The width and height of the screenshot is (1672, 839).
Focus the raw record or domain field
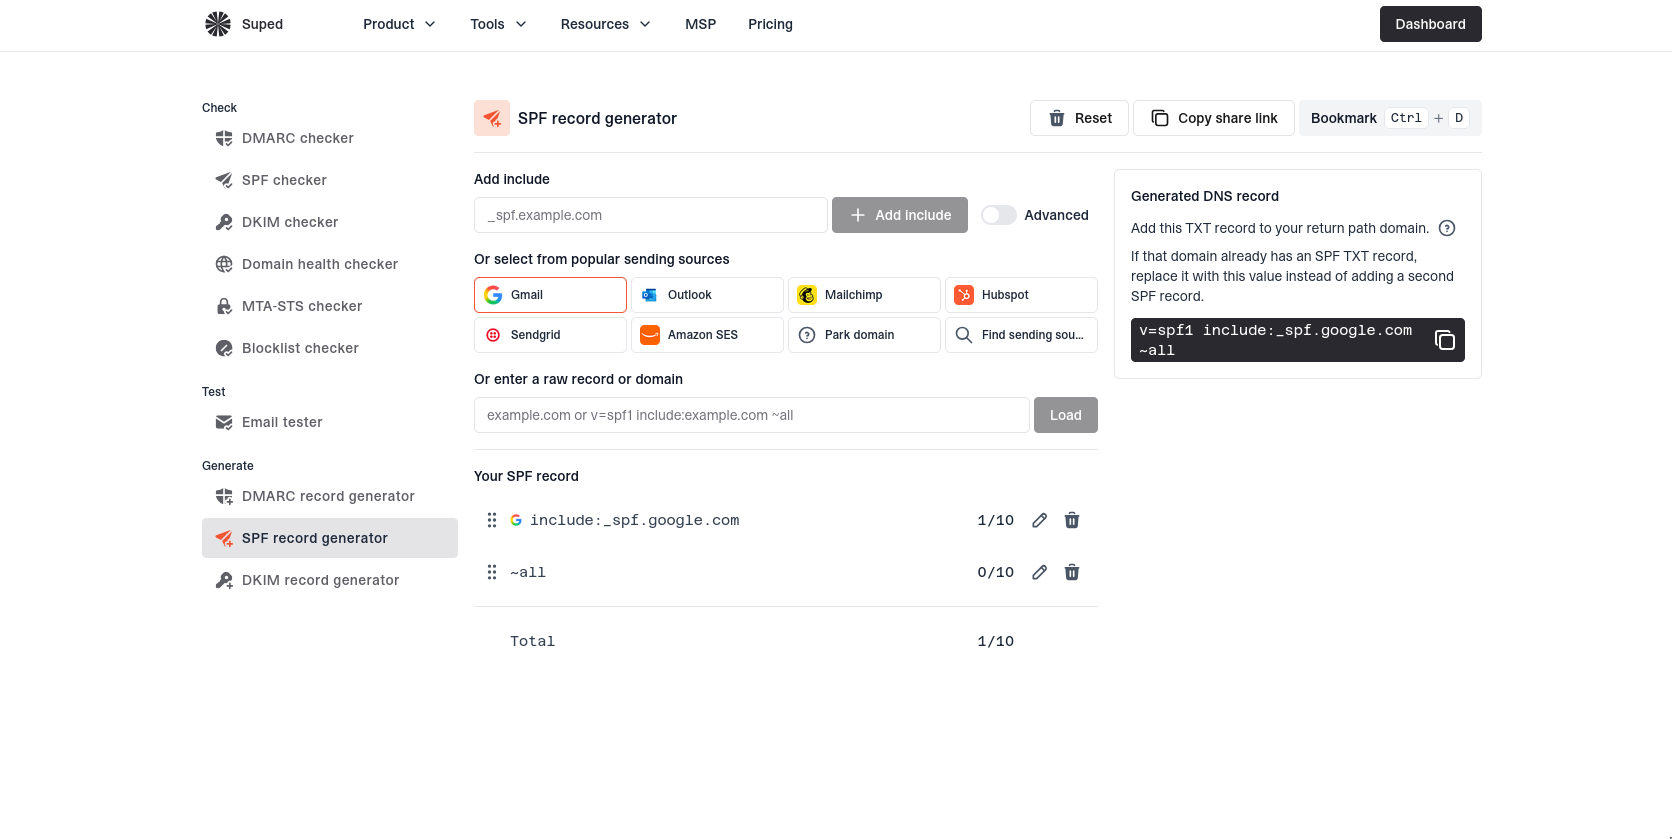(x=752, y=415)
